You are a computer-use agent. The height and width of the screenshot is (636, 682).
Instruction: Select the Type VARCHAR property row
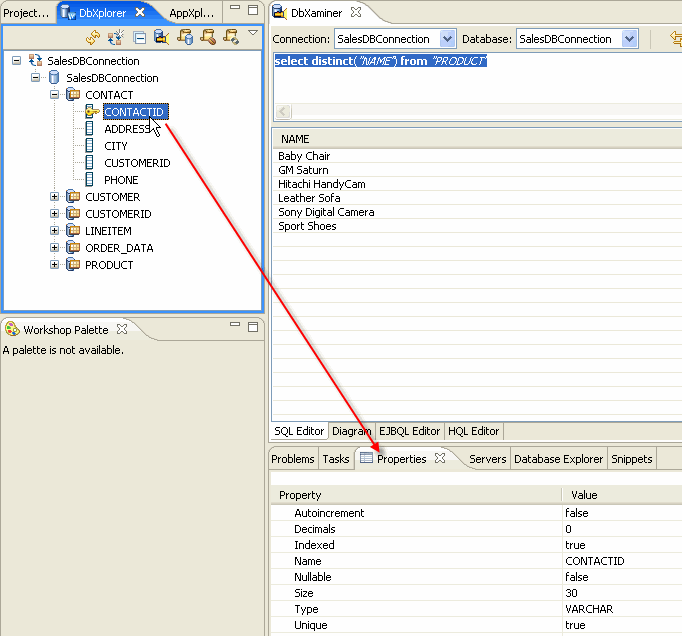pyautogui.click(x=476, y=609)
